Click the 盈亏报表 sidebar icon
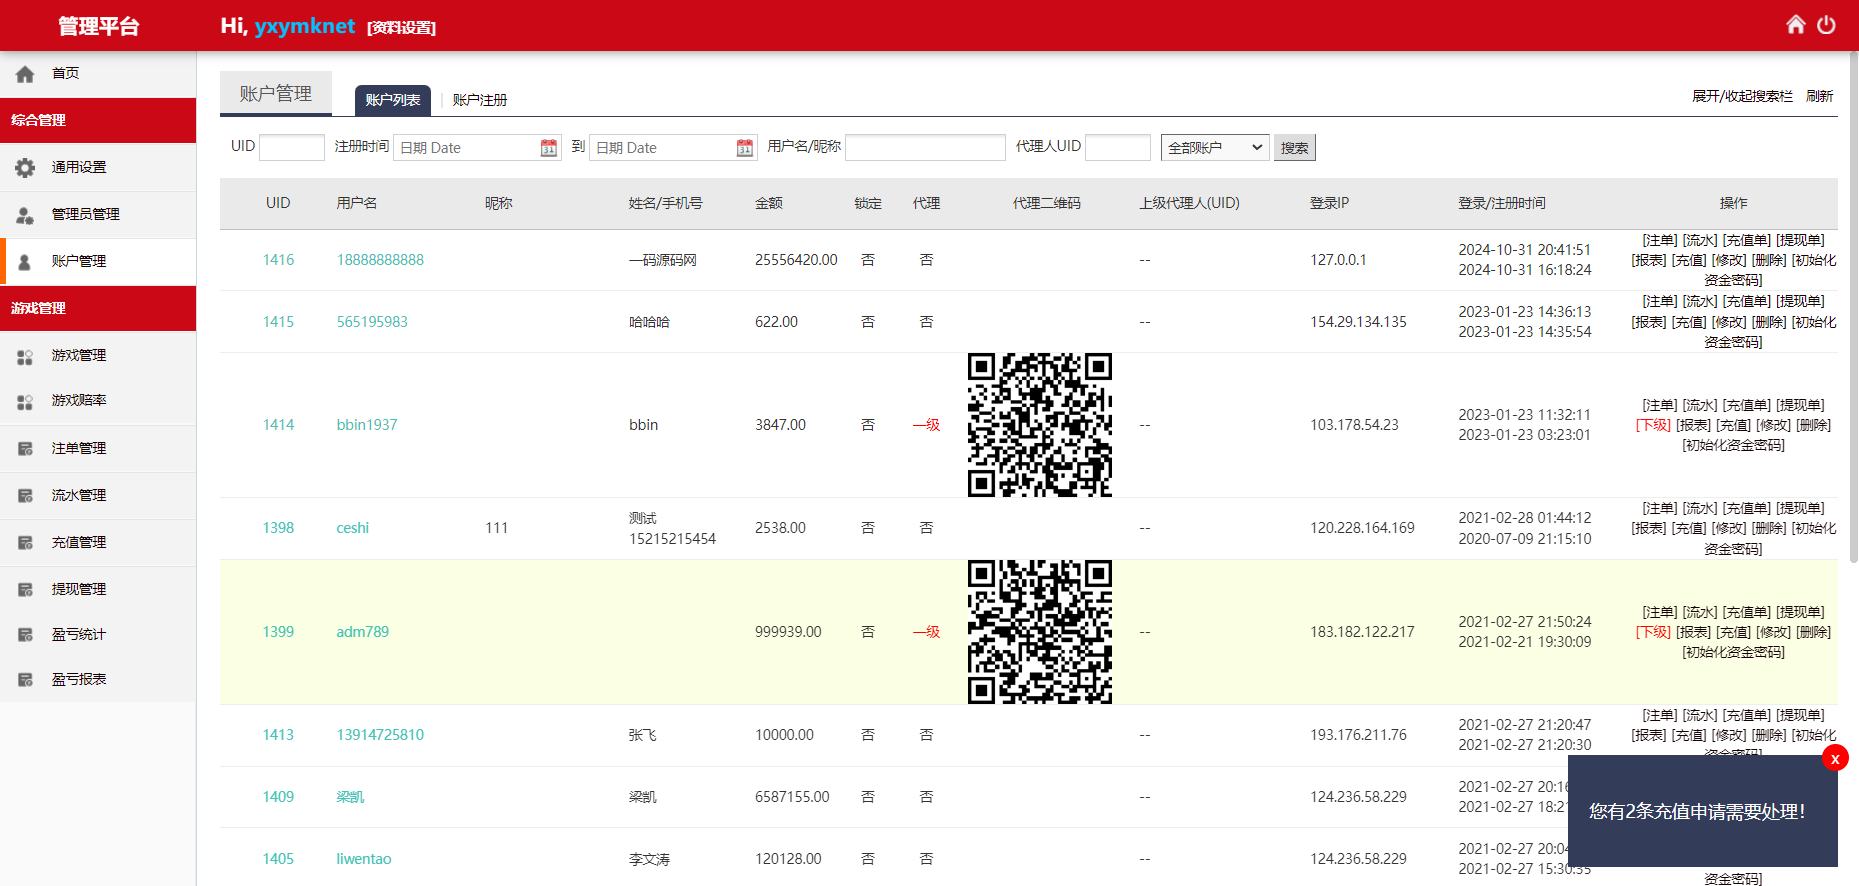Screen dimensions: 1859x886 (25, 679)
